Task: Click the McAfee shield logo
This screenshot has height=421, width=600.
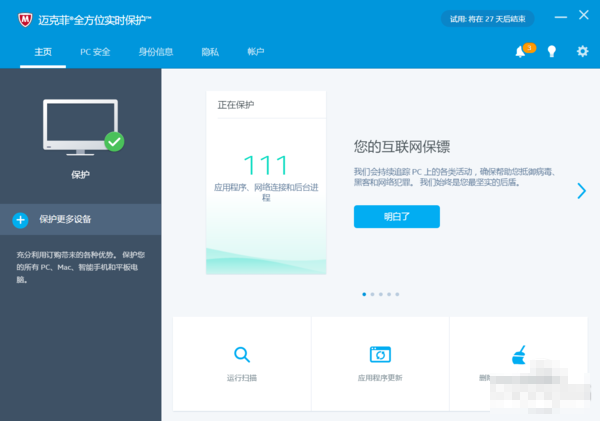Action: tap(25, 20)
